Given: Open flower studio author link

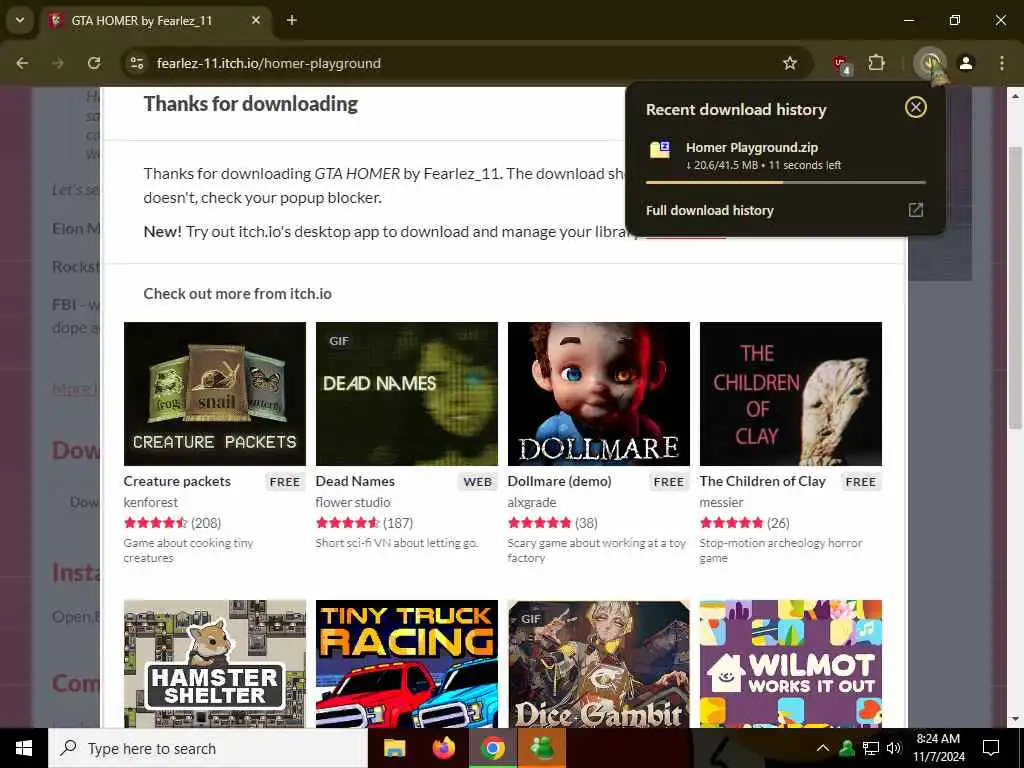Looking at the screenshot, I should 353,502.
